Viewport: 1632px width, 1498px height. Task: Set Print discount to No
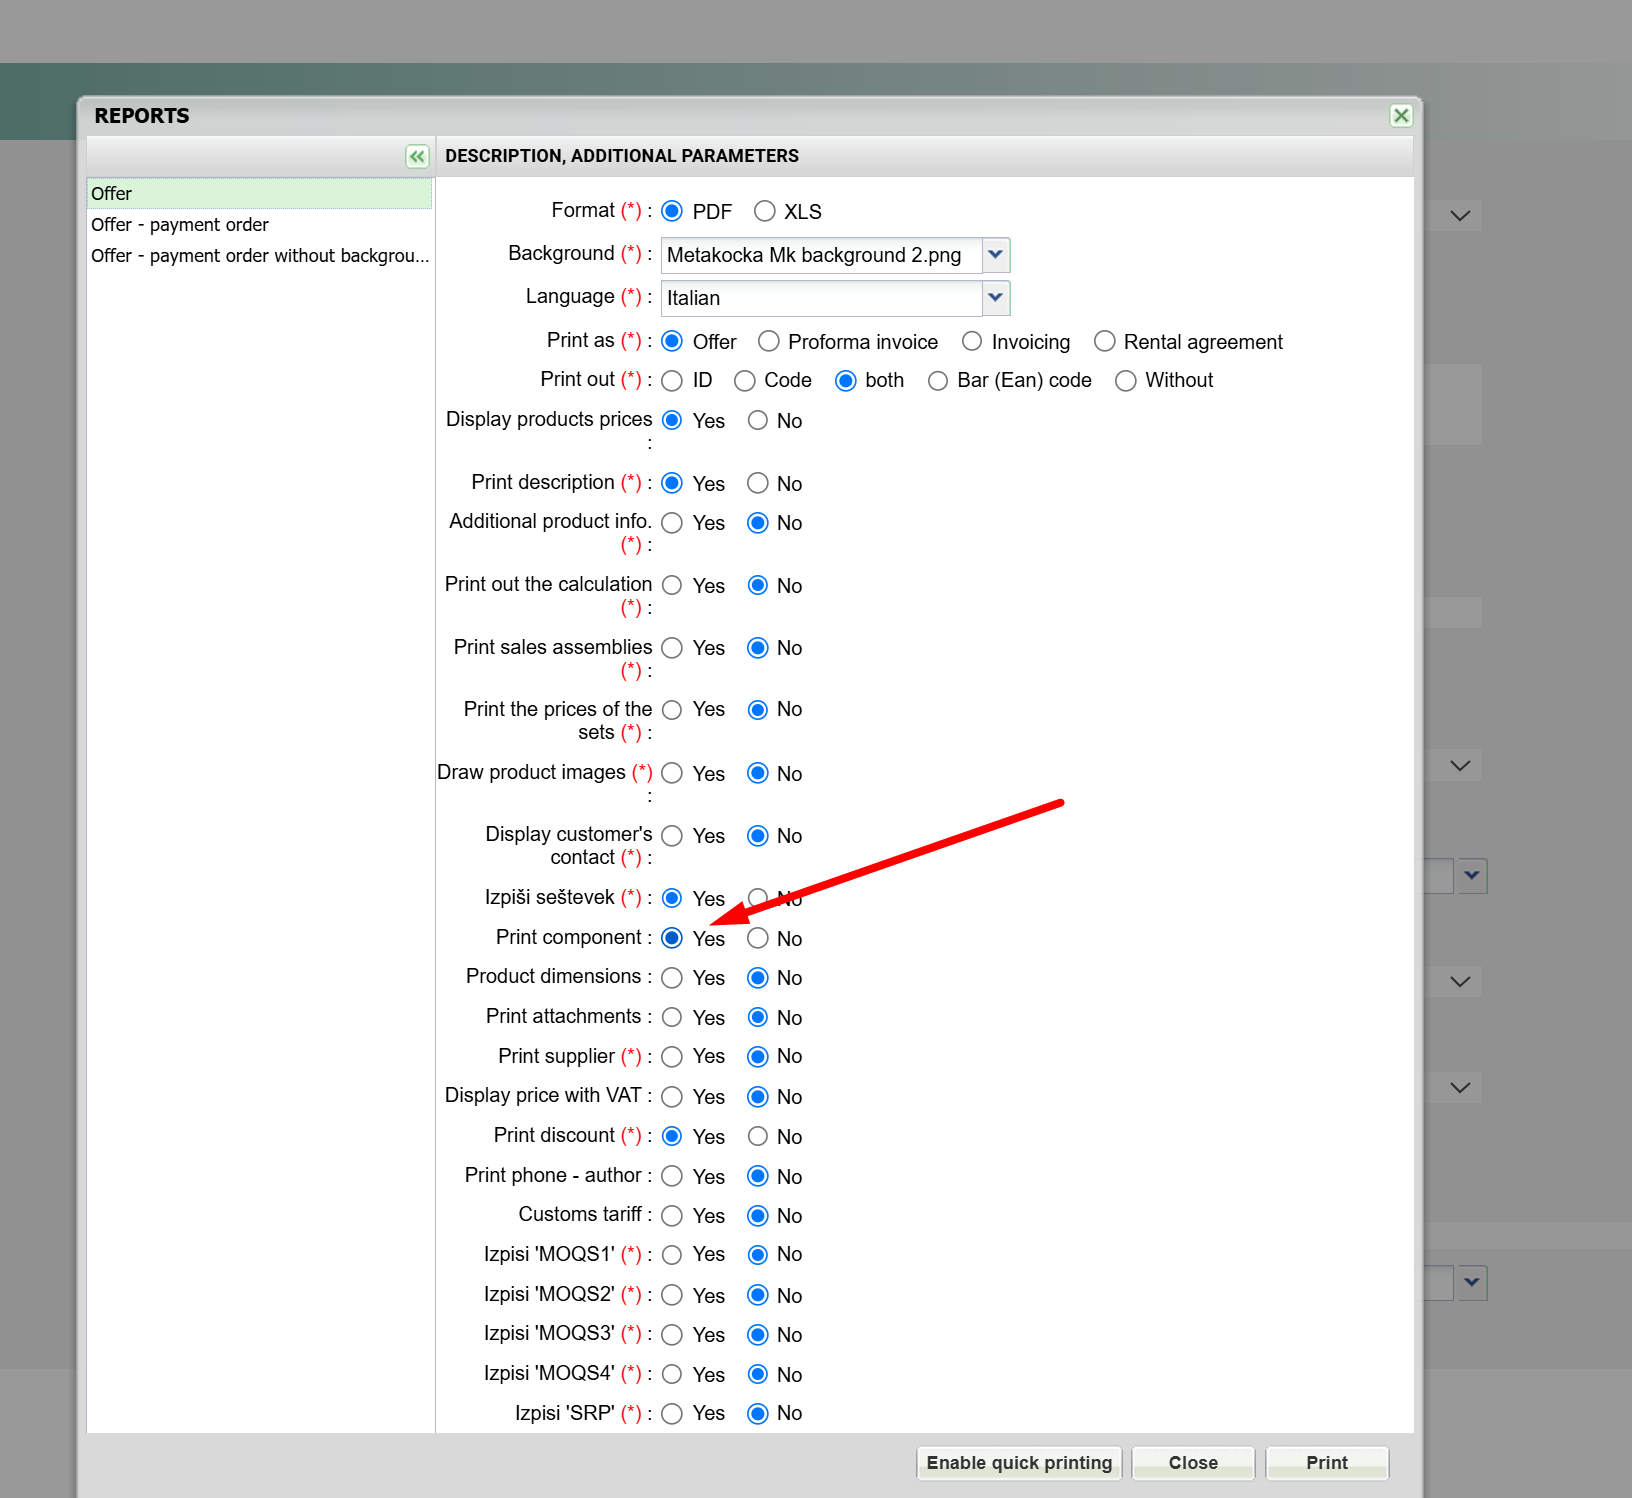coord(758,1136)
